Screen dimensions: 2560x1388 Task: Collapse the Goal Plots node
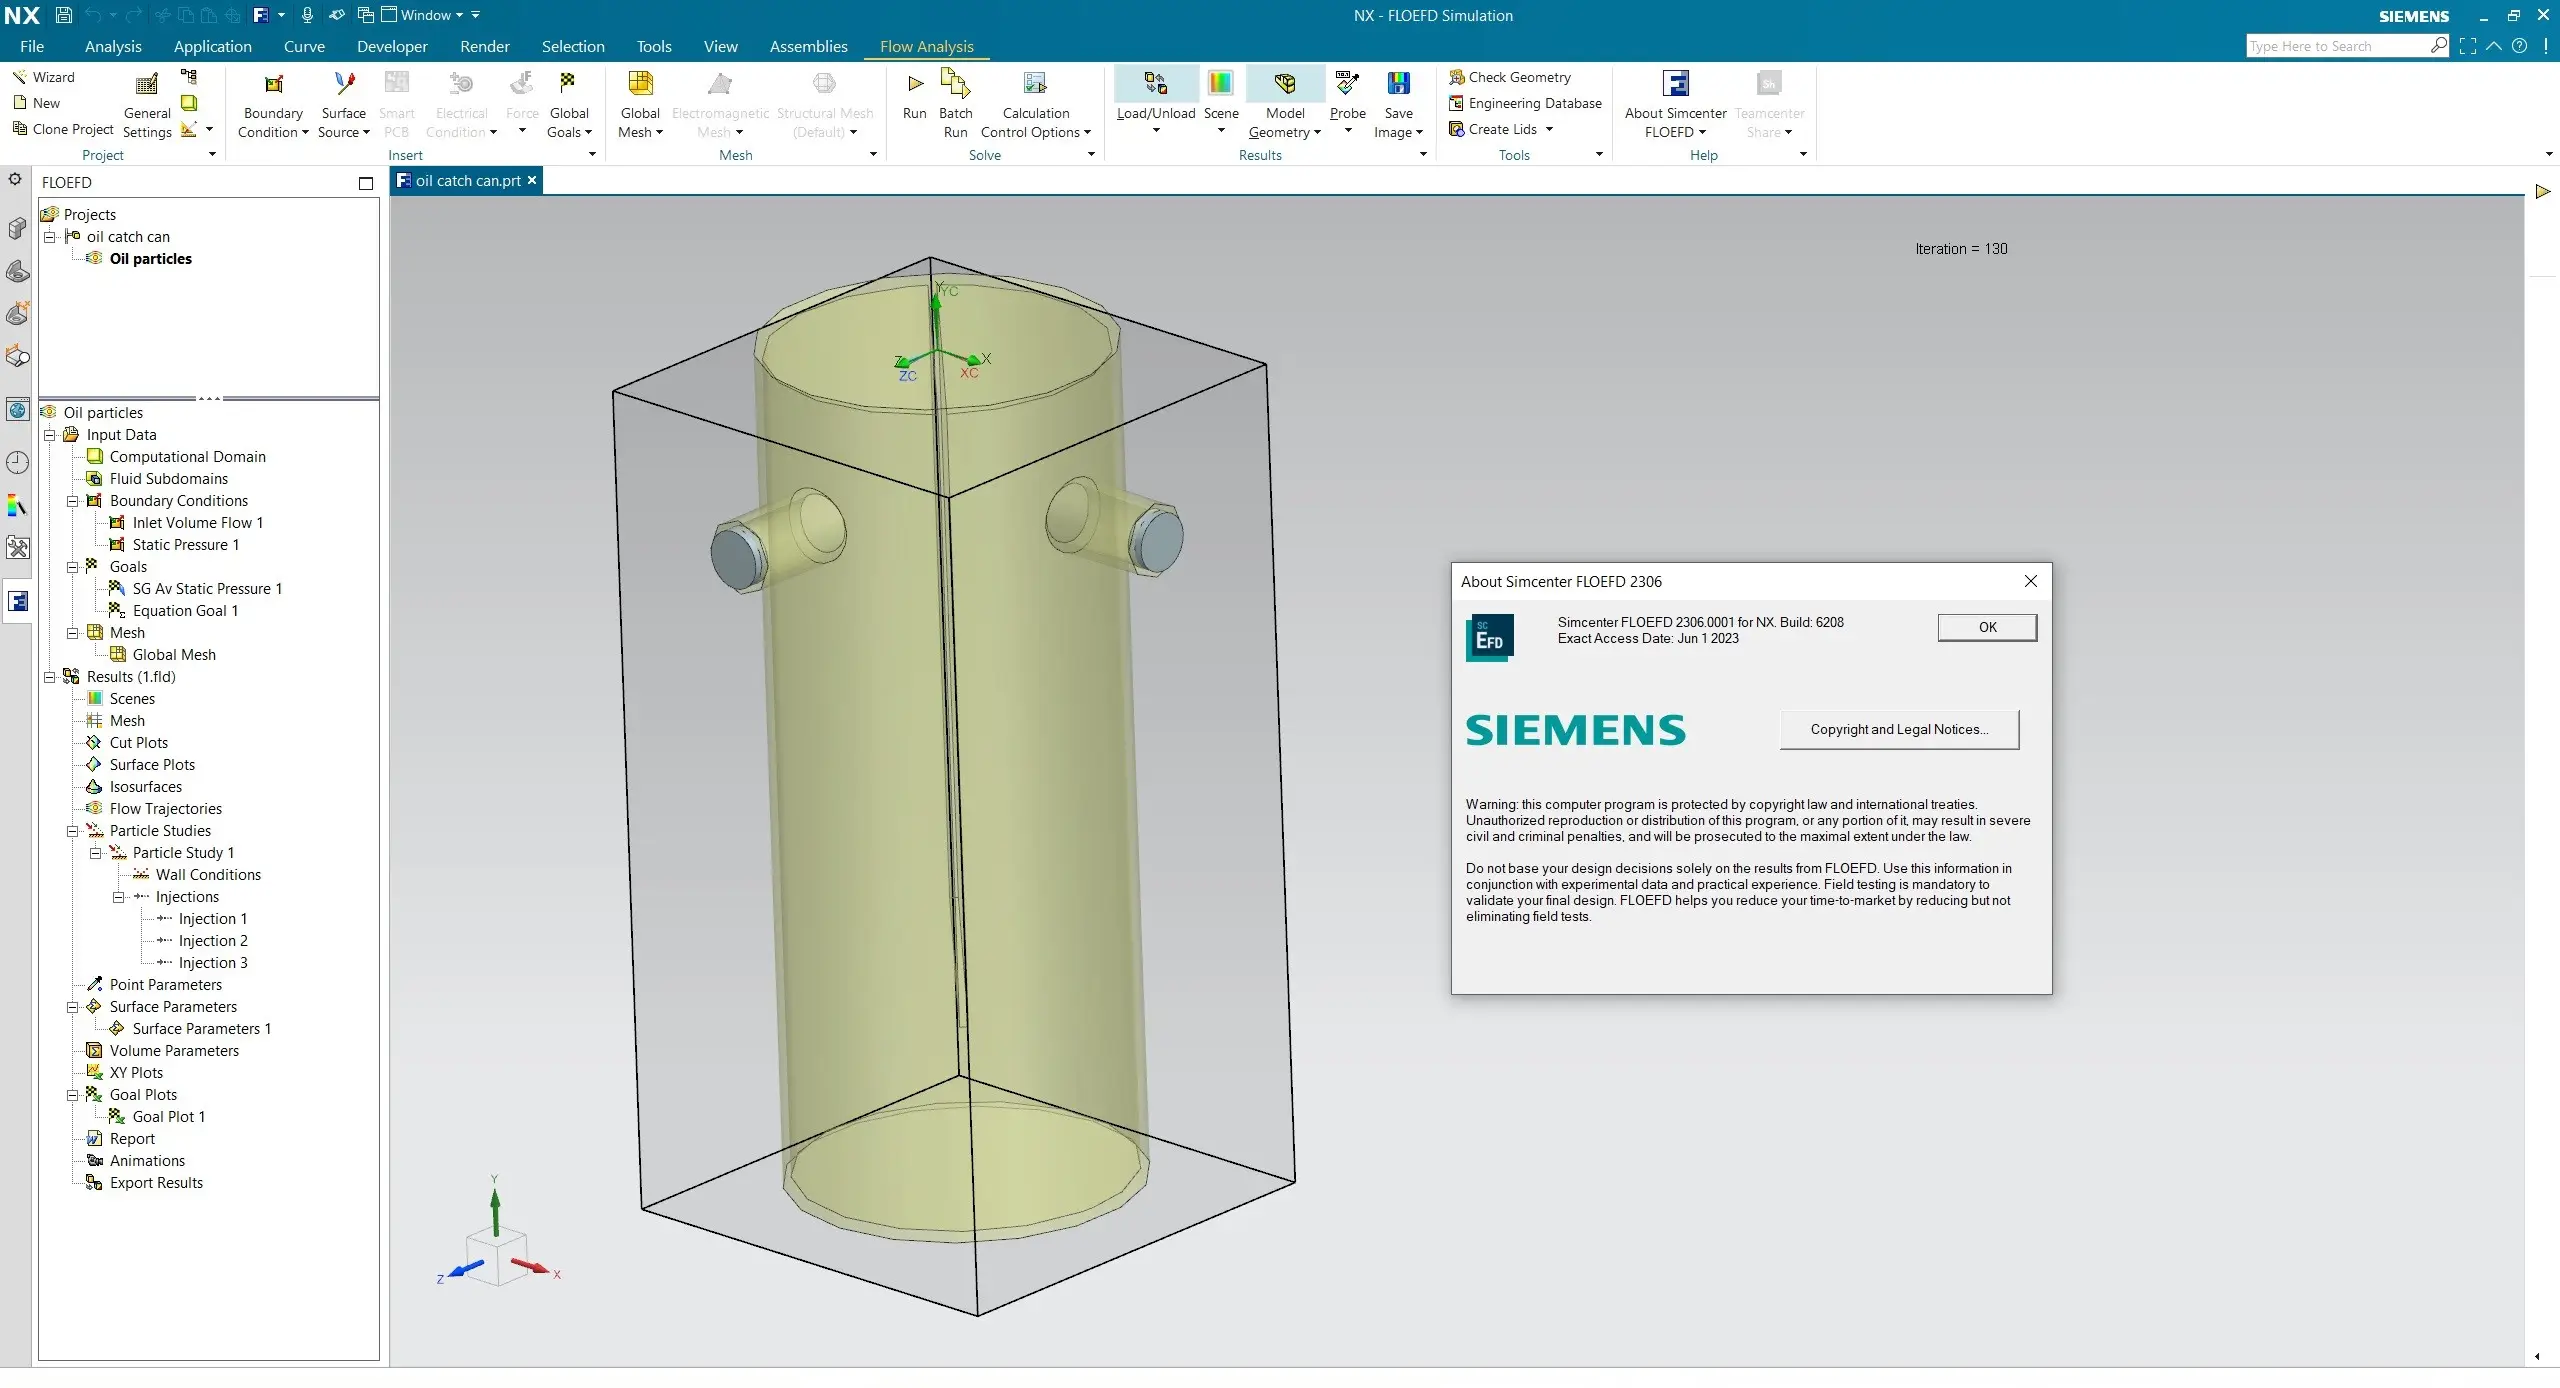[72, 1095]
